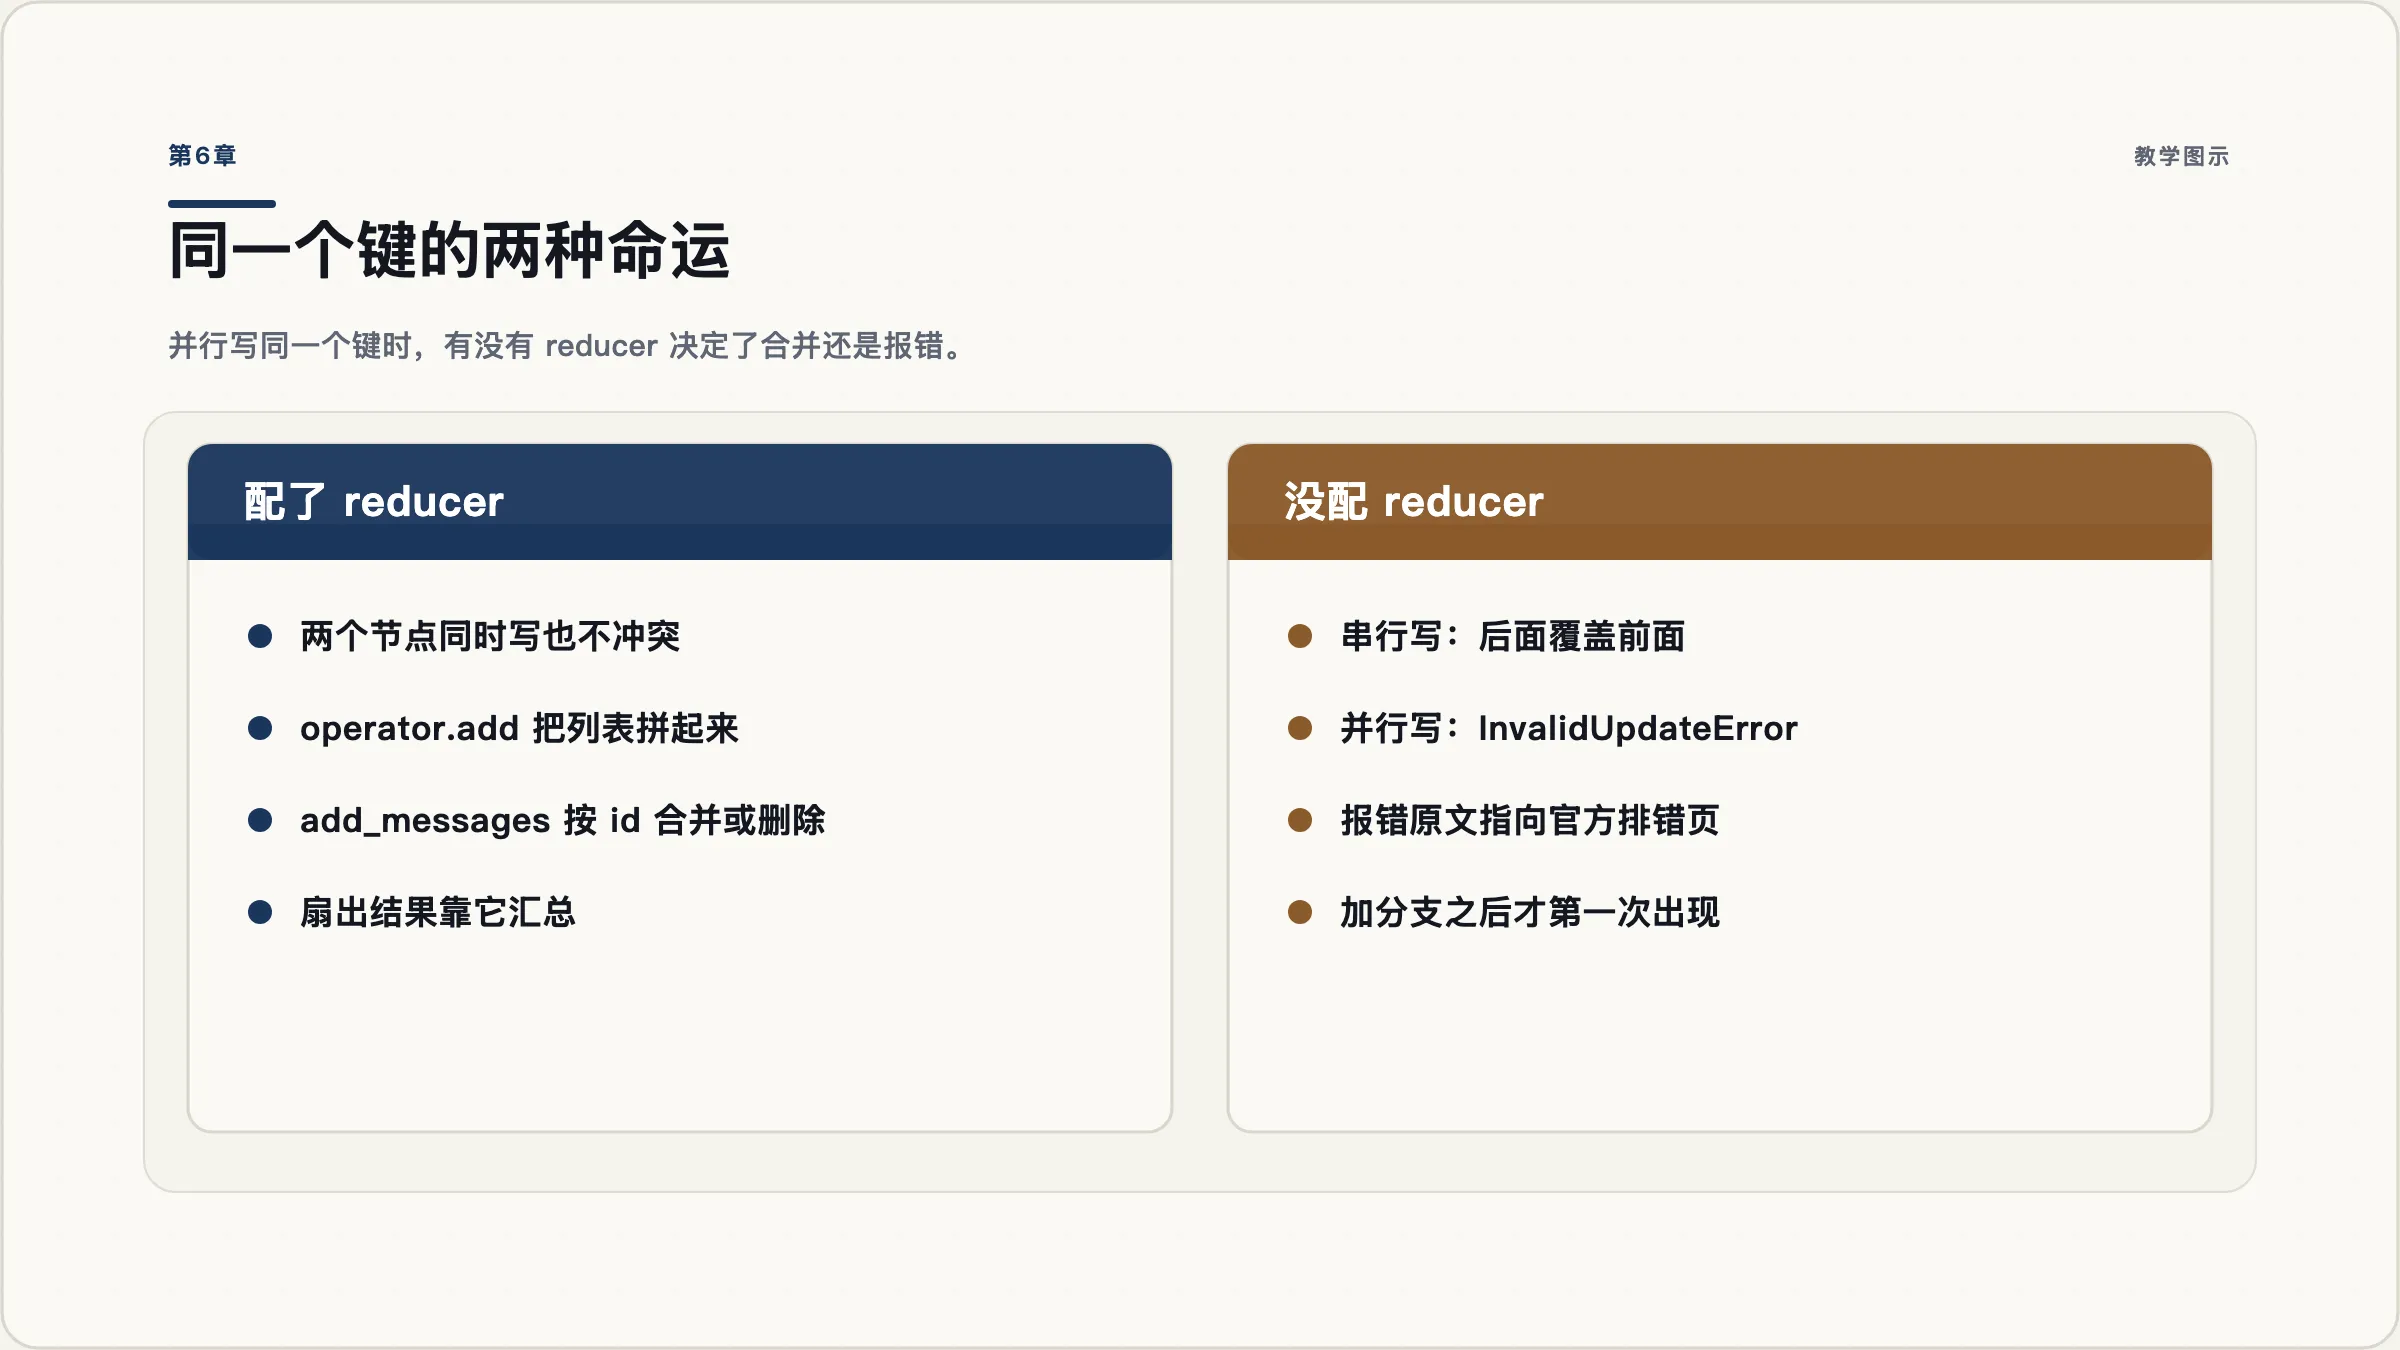This screenshot has width=2400, height=1350.
Task: Click the subtitle starting with 并行写同一个键时
Action: coord(567,346)
